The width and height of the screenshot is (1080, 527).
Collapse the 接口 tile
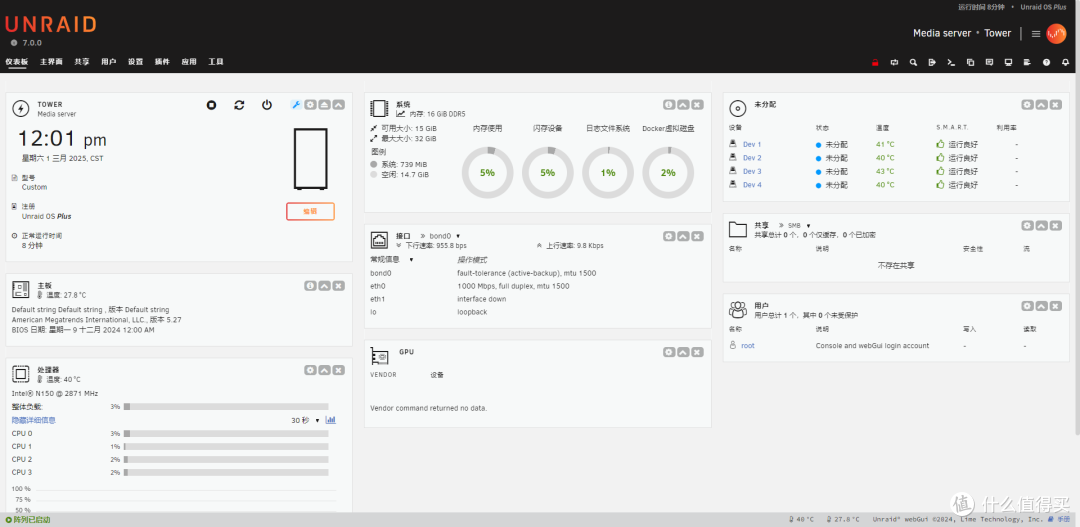point(683,236)
